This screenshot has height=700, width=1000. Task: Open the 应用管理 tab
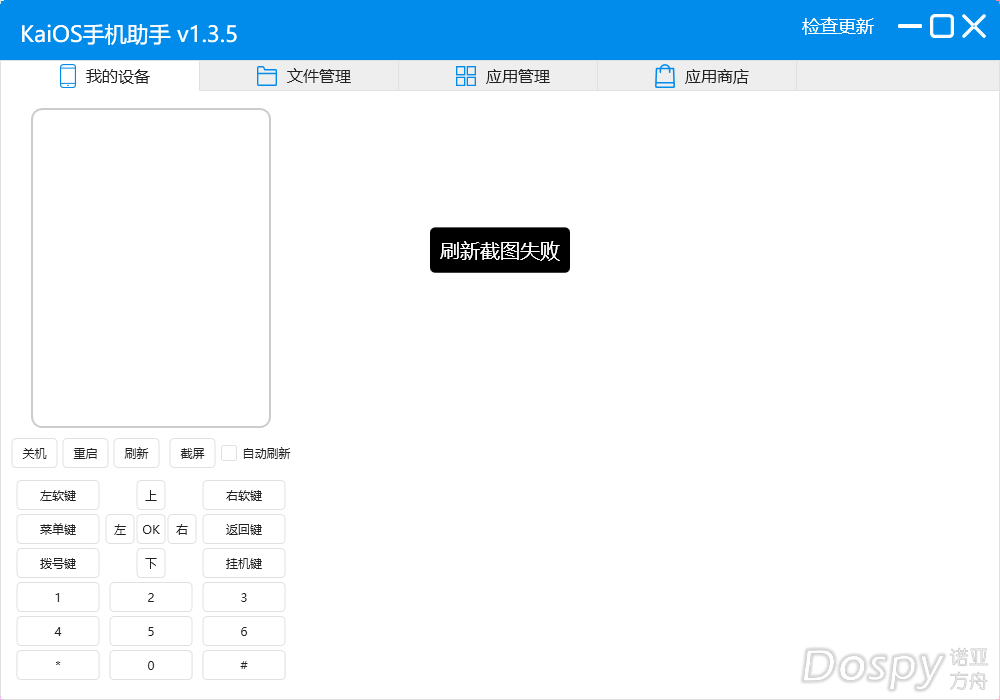pyautogui.click(x=498, y=76)
